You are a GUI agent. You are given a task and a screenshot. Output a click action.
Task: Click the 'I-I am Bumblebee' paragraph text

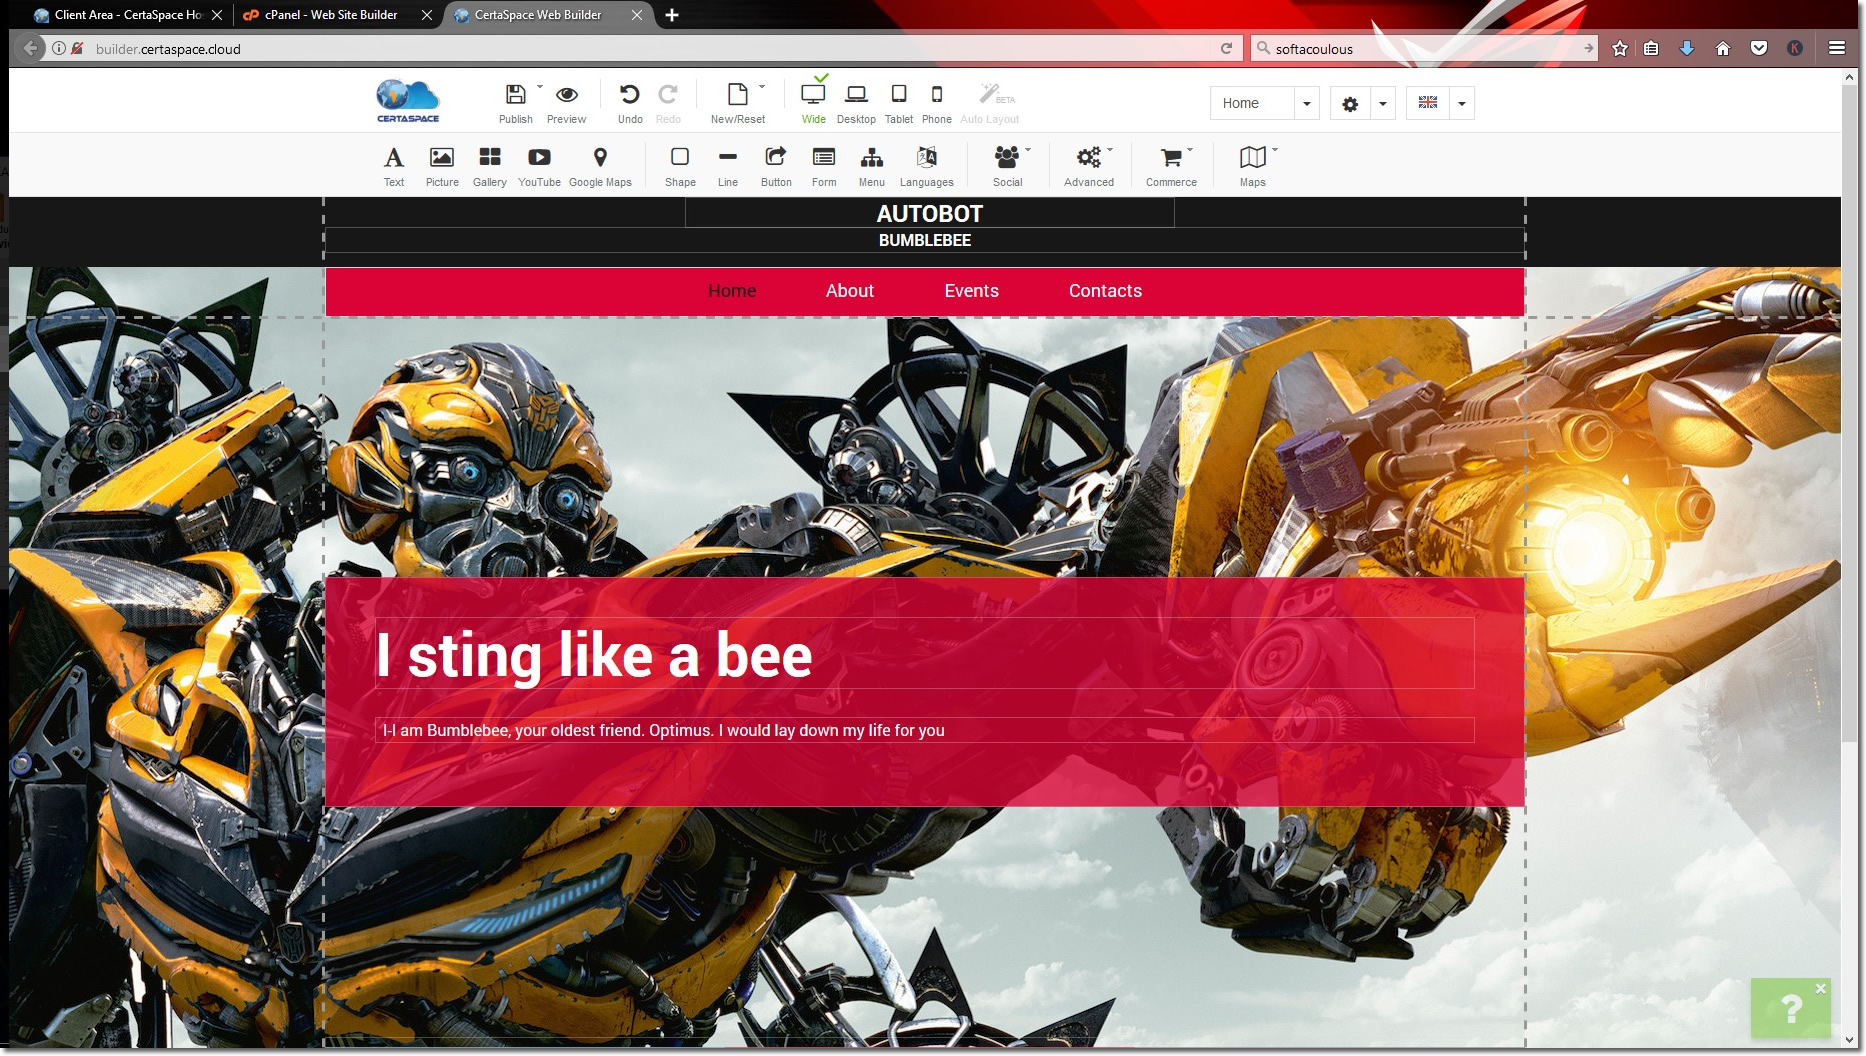(663, 730)
